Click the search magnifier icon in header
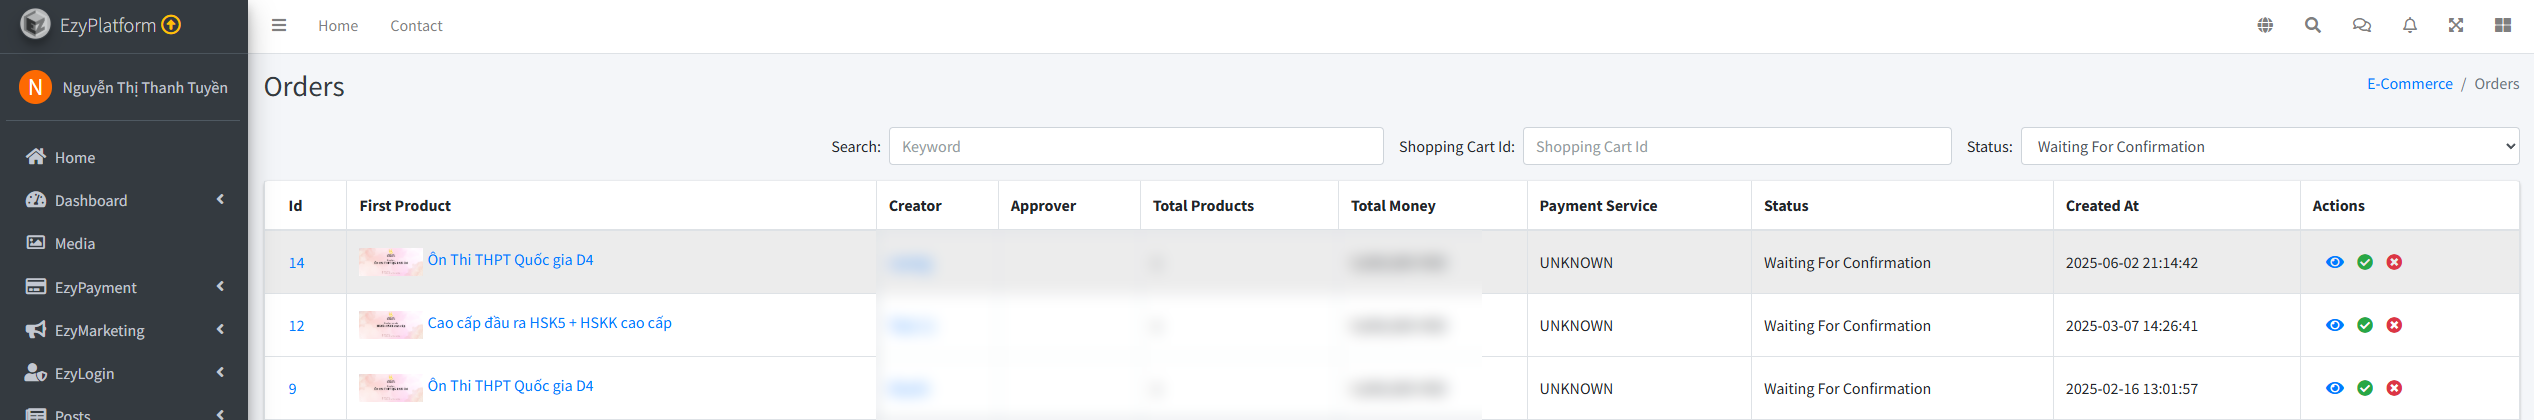2534x420 pixels. (x=2313, y=26)
